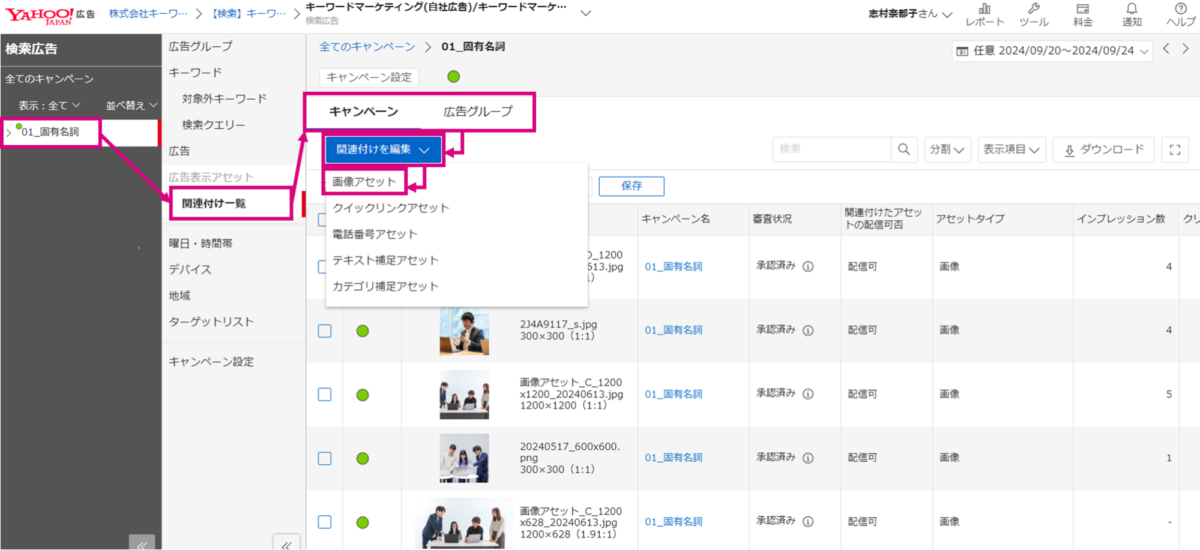This screenshot has width=1200, height=550.
Task: Open the ヘルプ question mark icon
Action: click(x=1181, y=9)
